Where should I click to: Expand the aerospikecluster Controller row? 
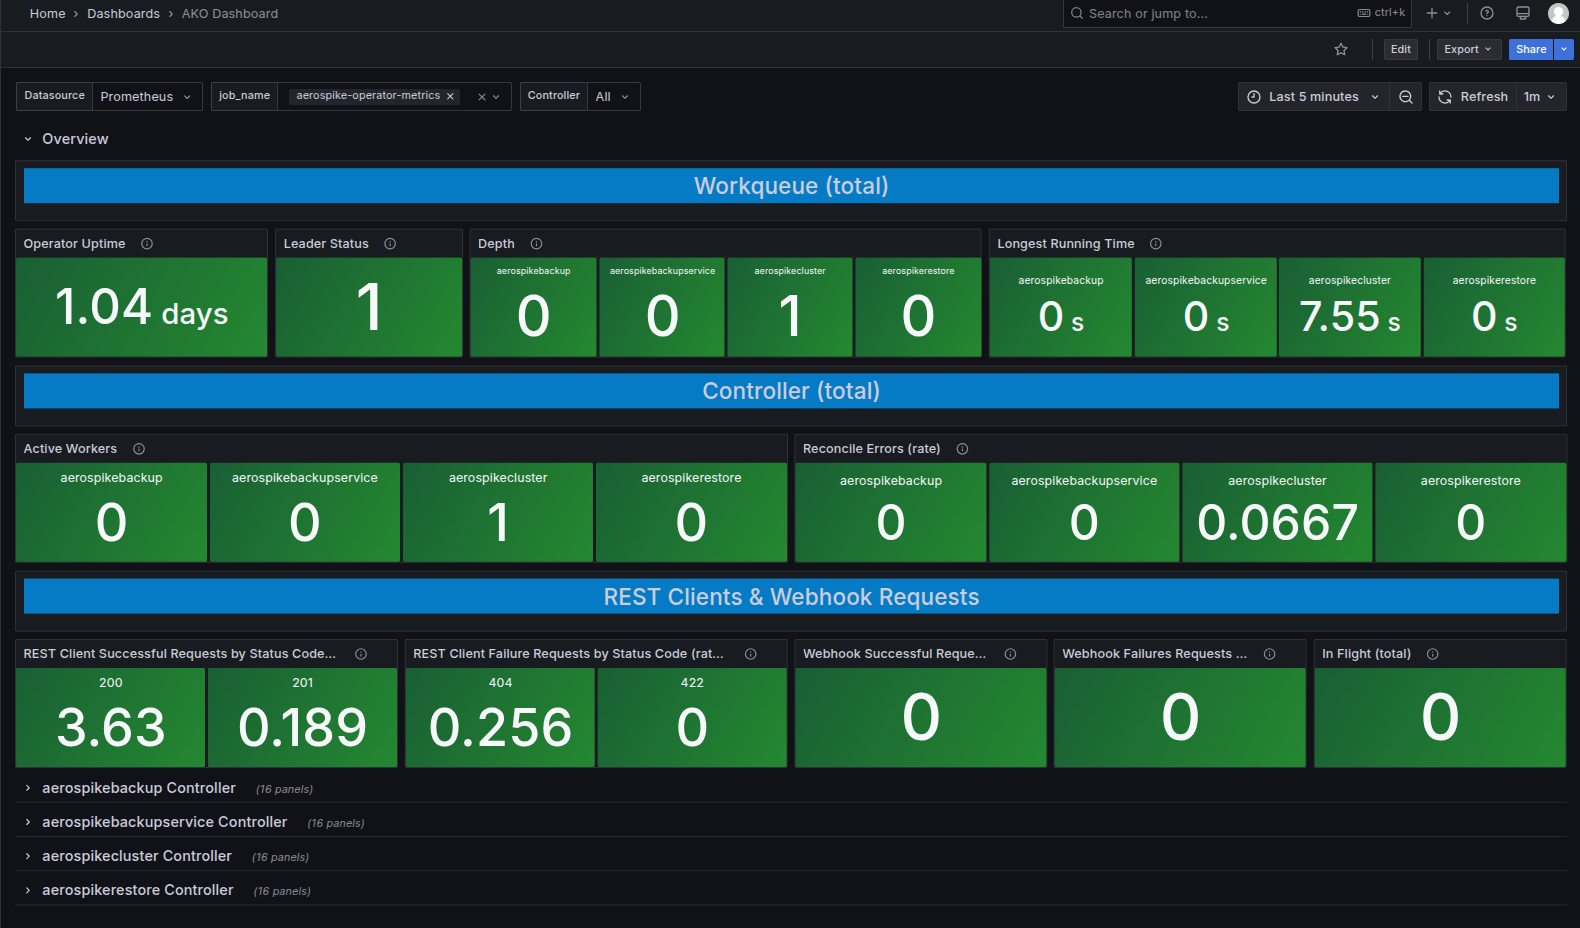pos(137,856)
